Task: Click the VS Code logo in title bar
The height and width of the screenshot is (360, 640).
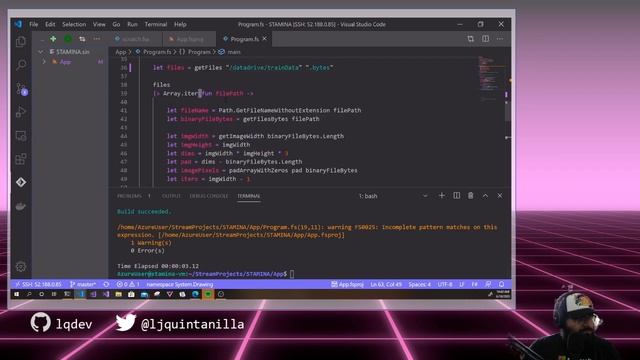Action: pyautogui.click(x=18, y=24)
